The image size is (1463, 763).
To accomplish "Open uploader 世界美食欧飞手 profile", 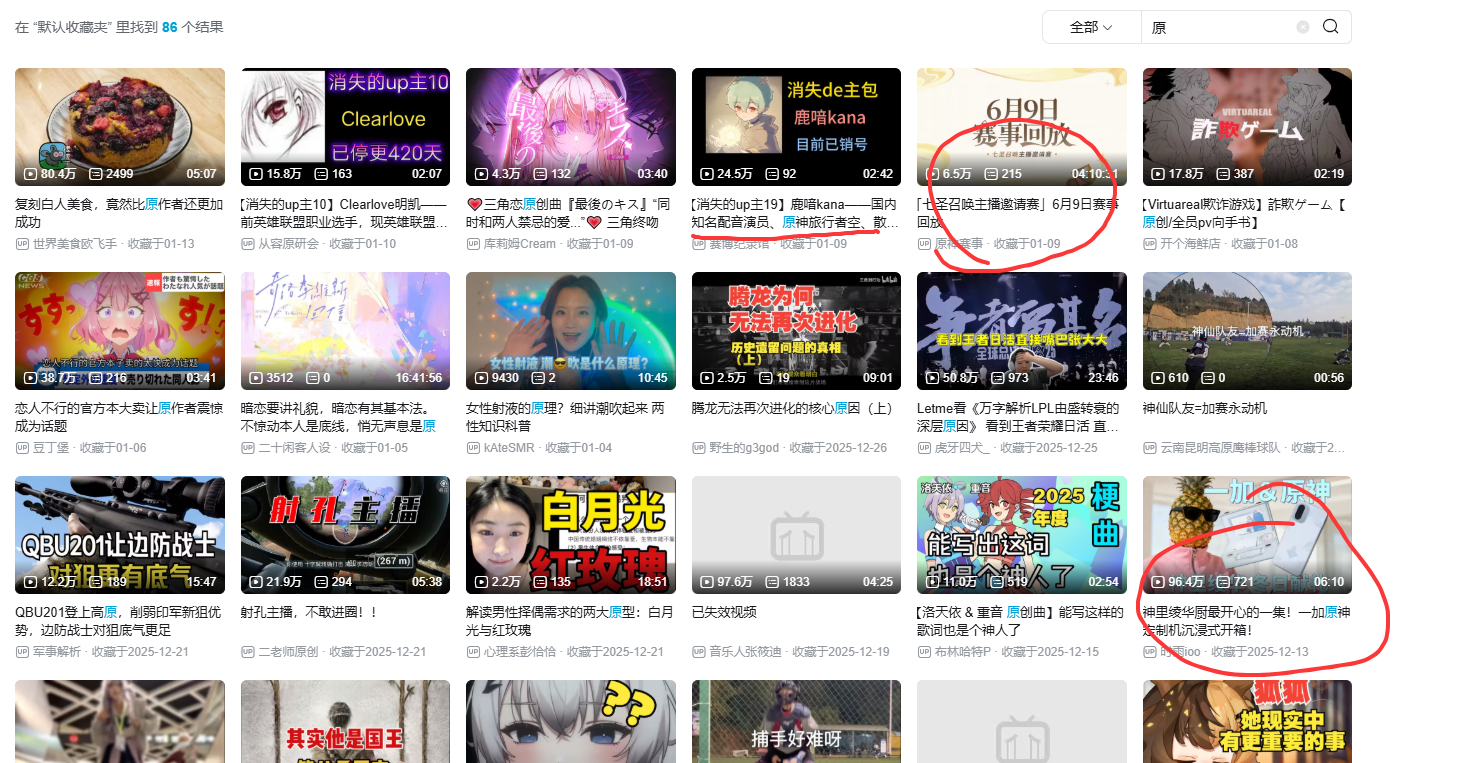I will (74, 244).
